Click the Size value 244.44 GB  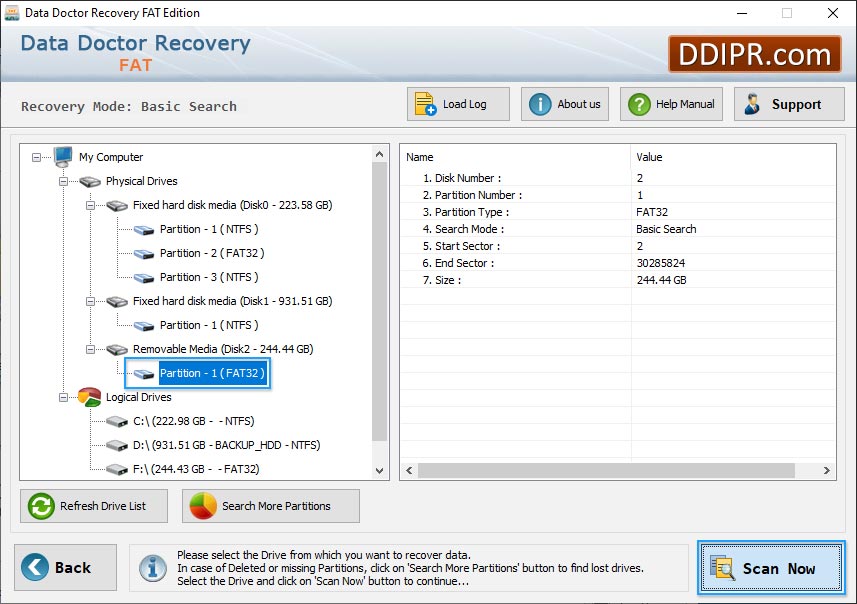(x=661, y=280)
